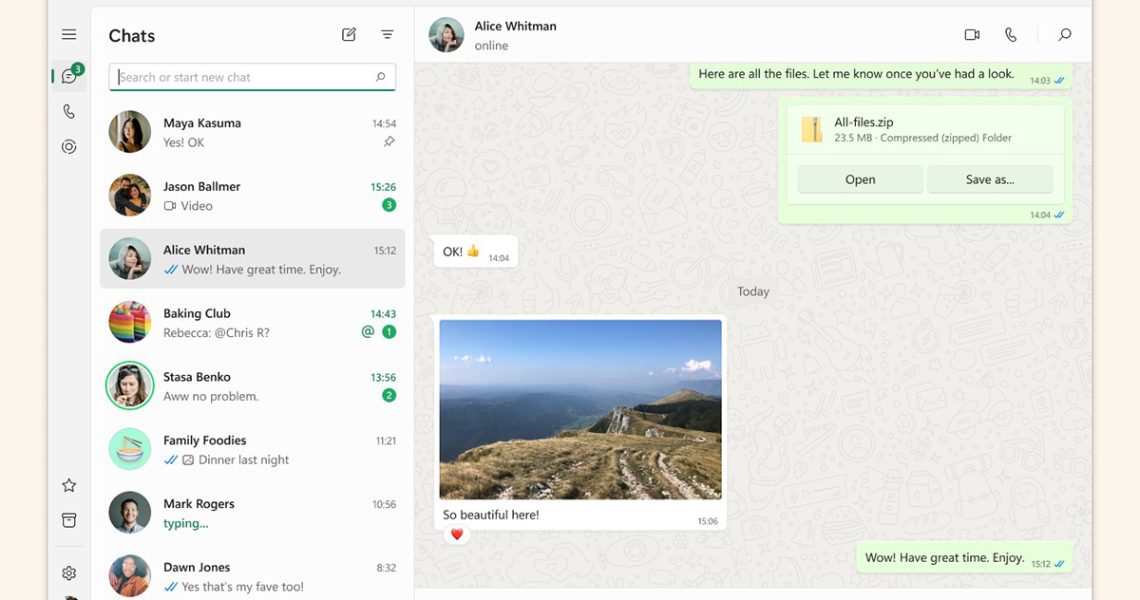The height and width of the screenshot is (600, 1140).
Task: Click the search magnifier in chat search box
Action: pos(380,76)
